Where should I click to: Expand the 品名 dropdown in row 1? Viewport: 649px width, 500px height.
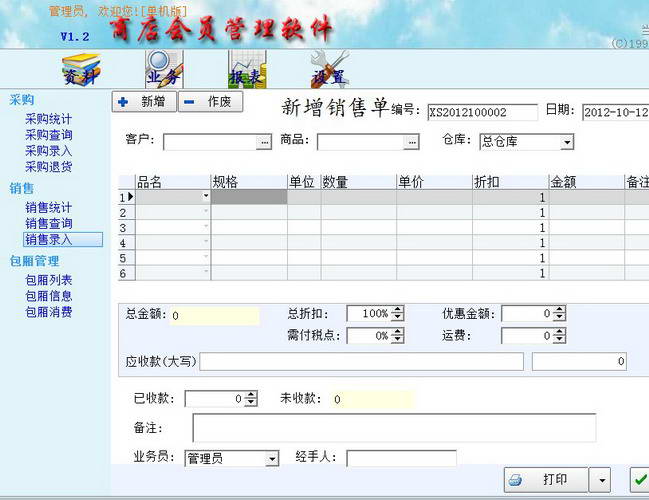click(x=206, y=196)
